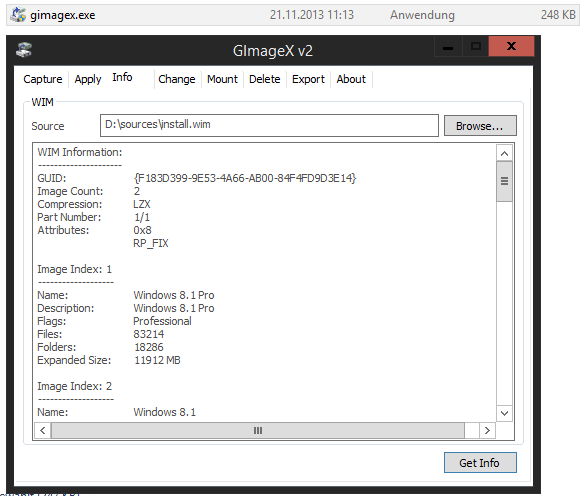Click the 18286 folders value
The height and width of the screenshot is (496, 585).
(x=148, y=347)
